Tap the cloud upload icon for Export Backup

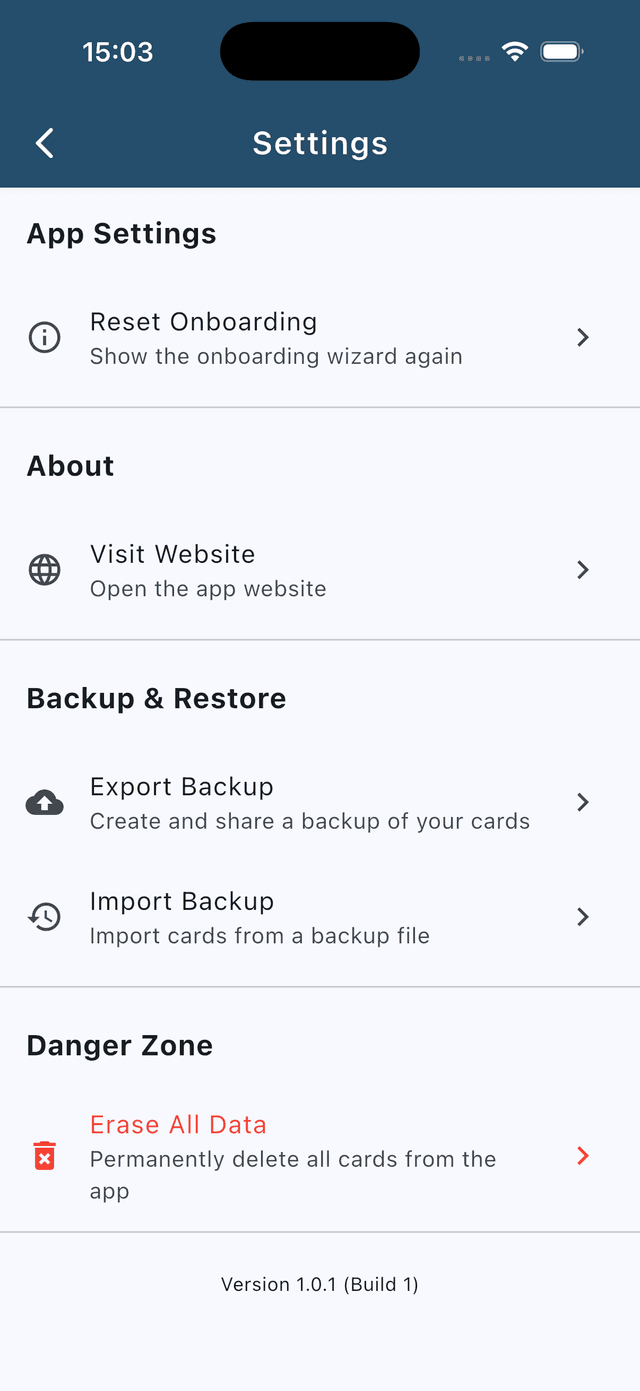[x=44, y=802]
